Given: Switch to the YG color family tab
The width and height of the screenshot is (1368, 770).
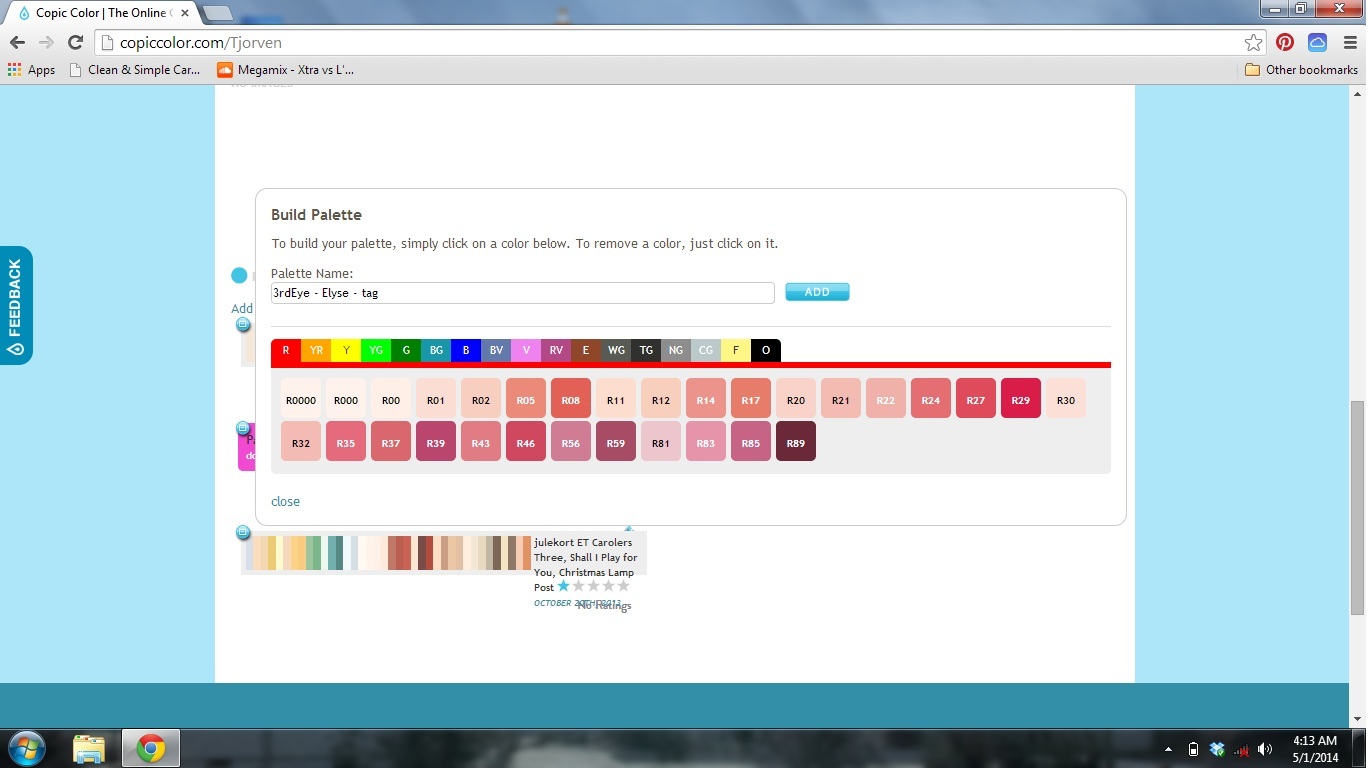Looking at the screenshot, I should click(376, 351).
